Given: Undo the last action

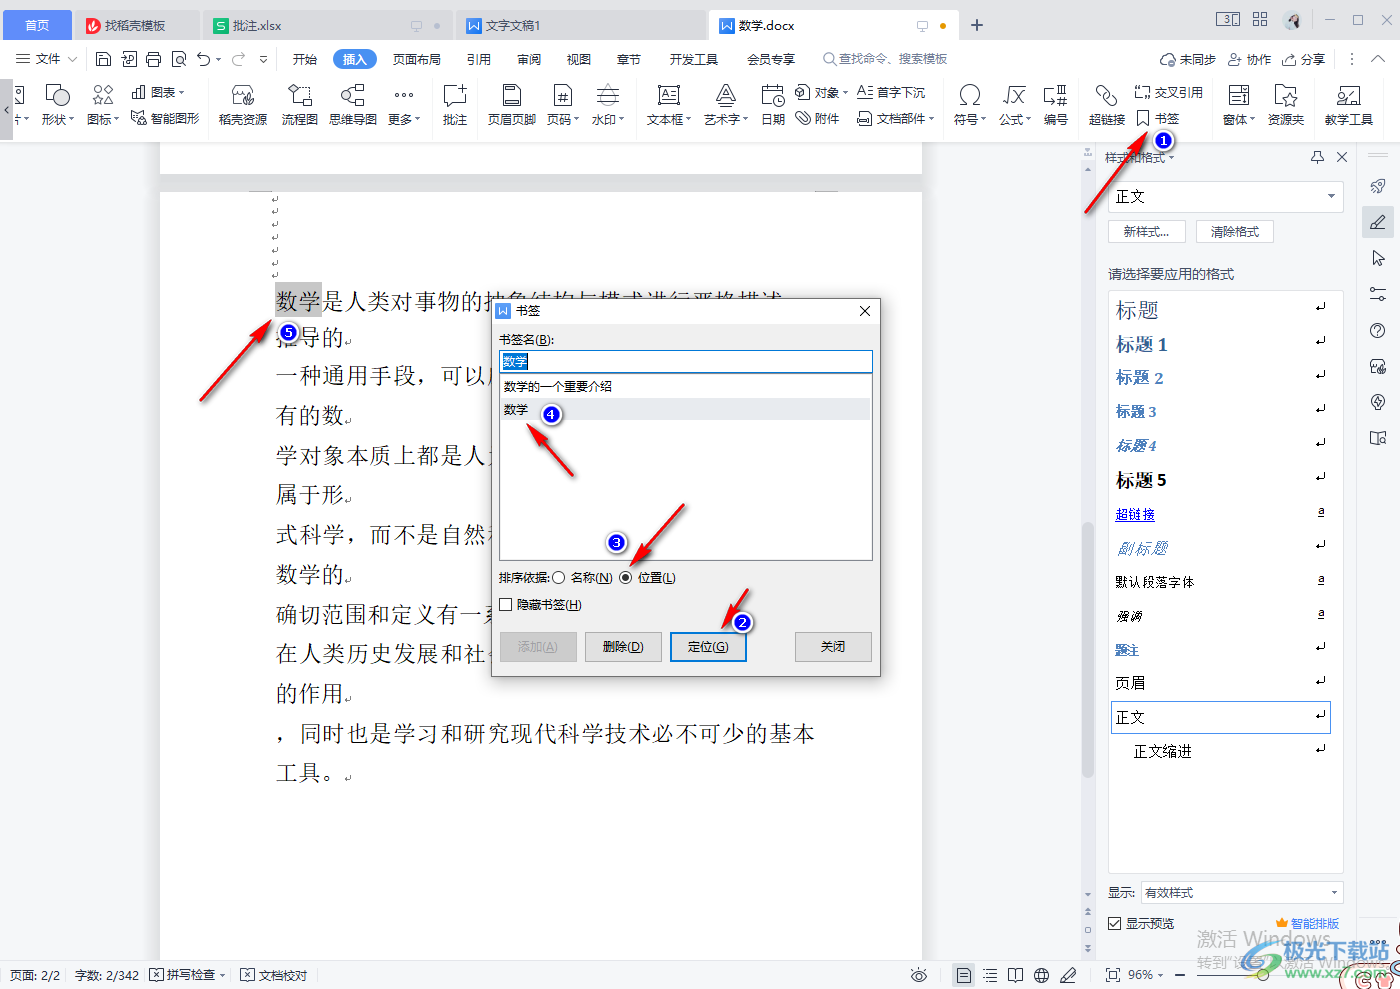Looking at the screenshot, I should pyautogui.click(x=204, y=59).
